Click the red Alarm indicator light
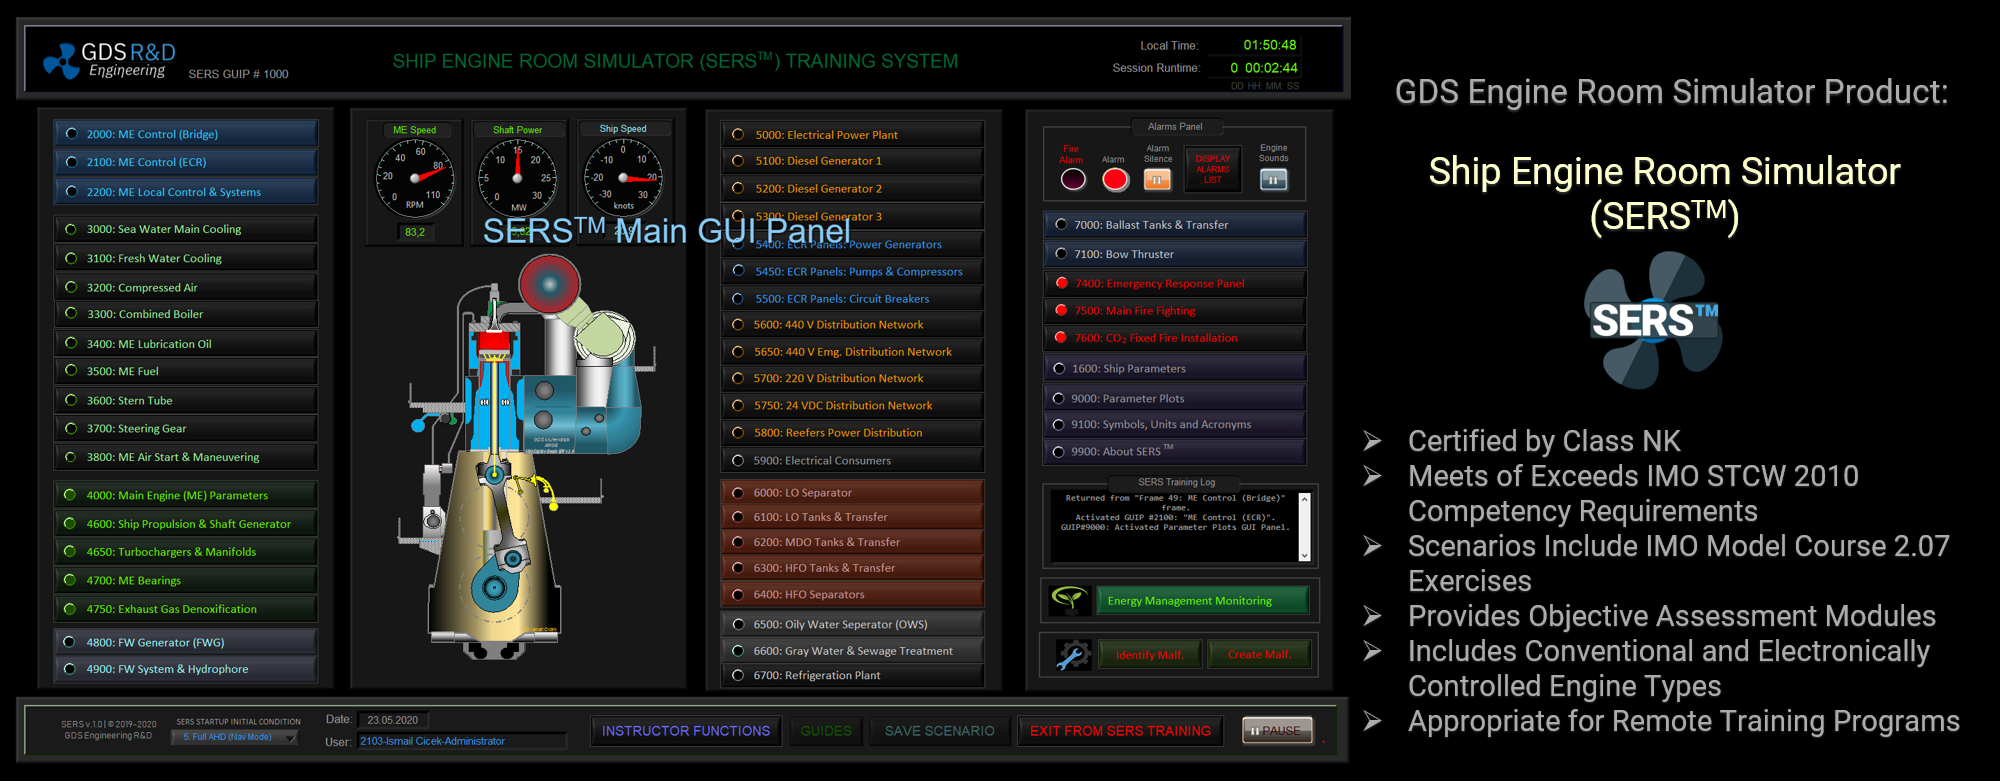This screenshot has height=781, width=2000. 1115,180
